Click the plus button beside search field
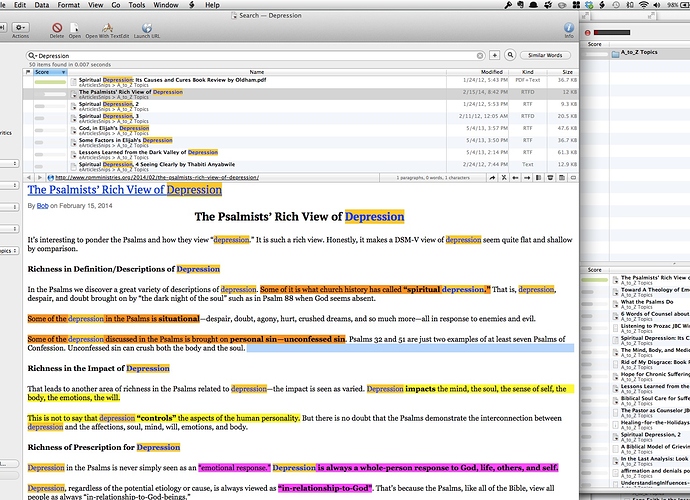 click(495, 55)
